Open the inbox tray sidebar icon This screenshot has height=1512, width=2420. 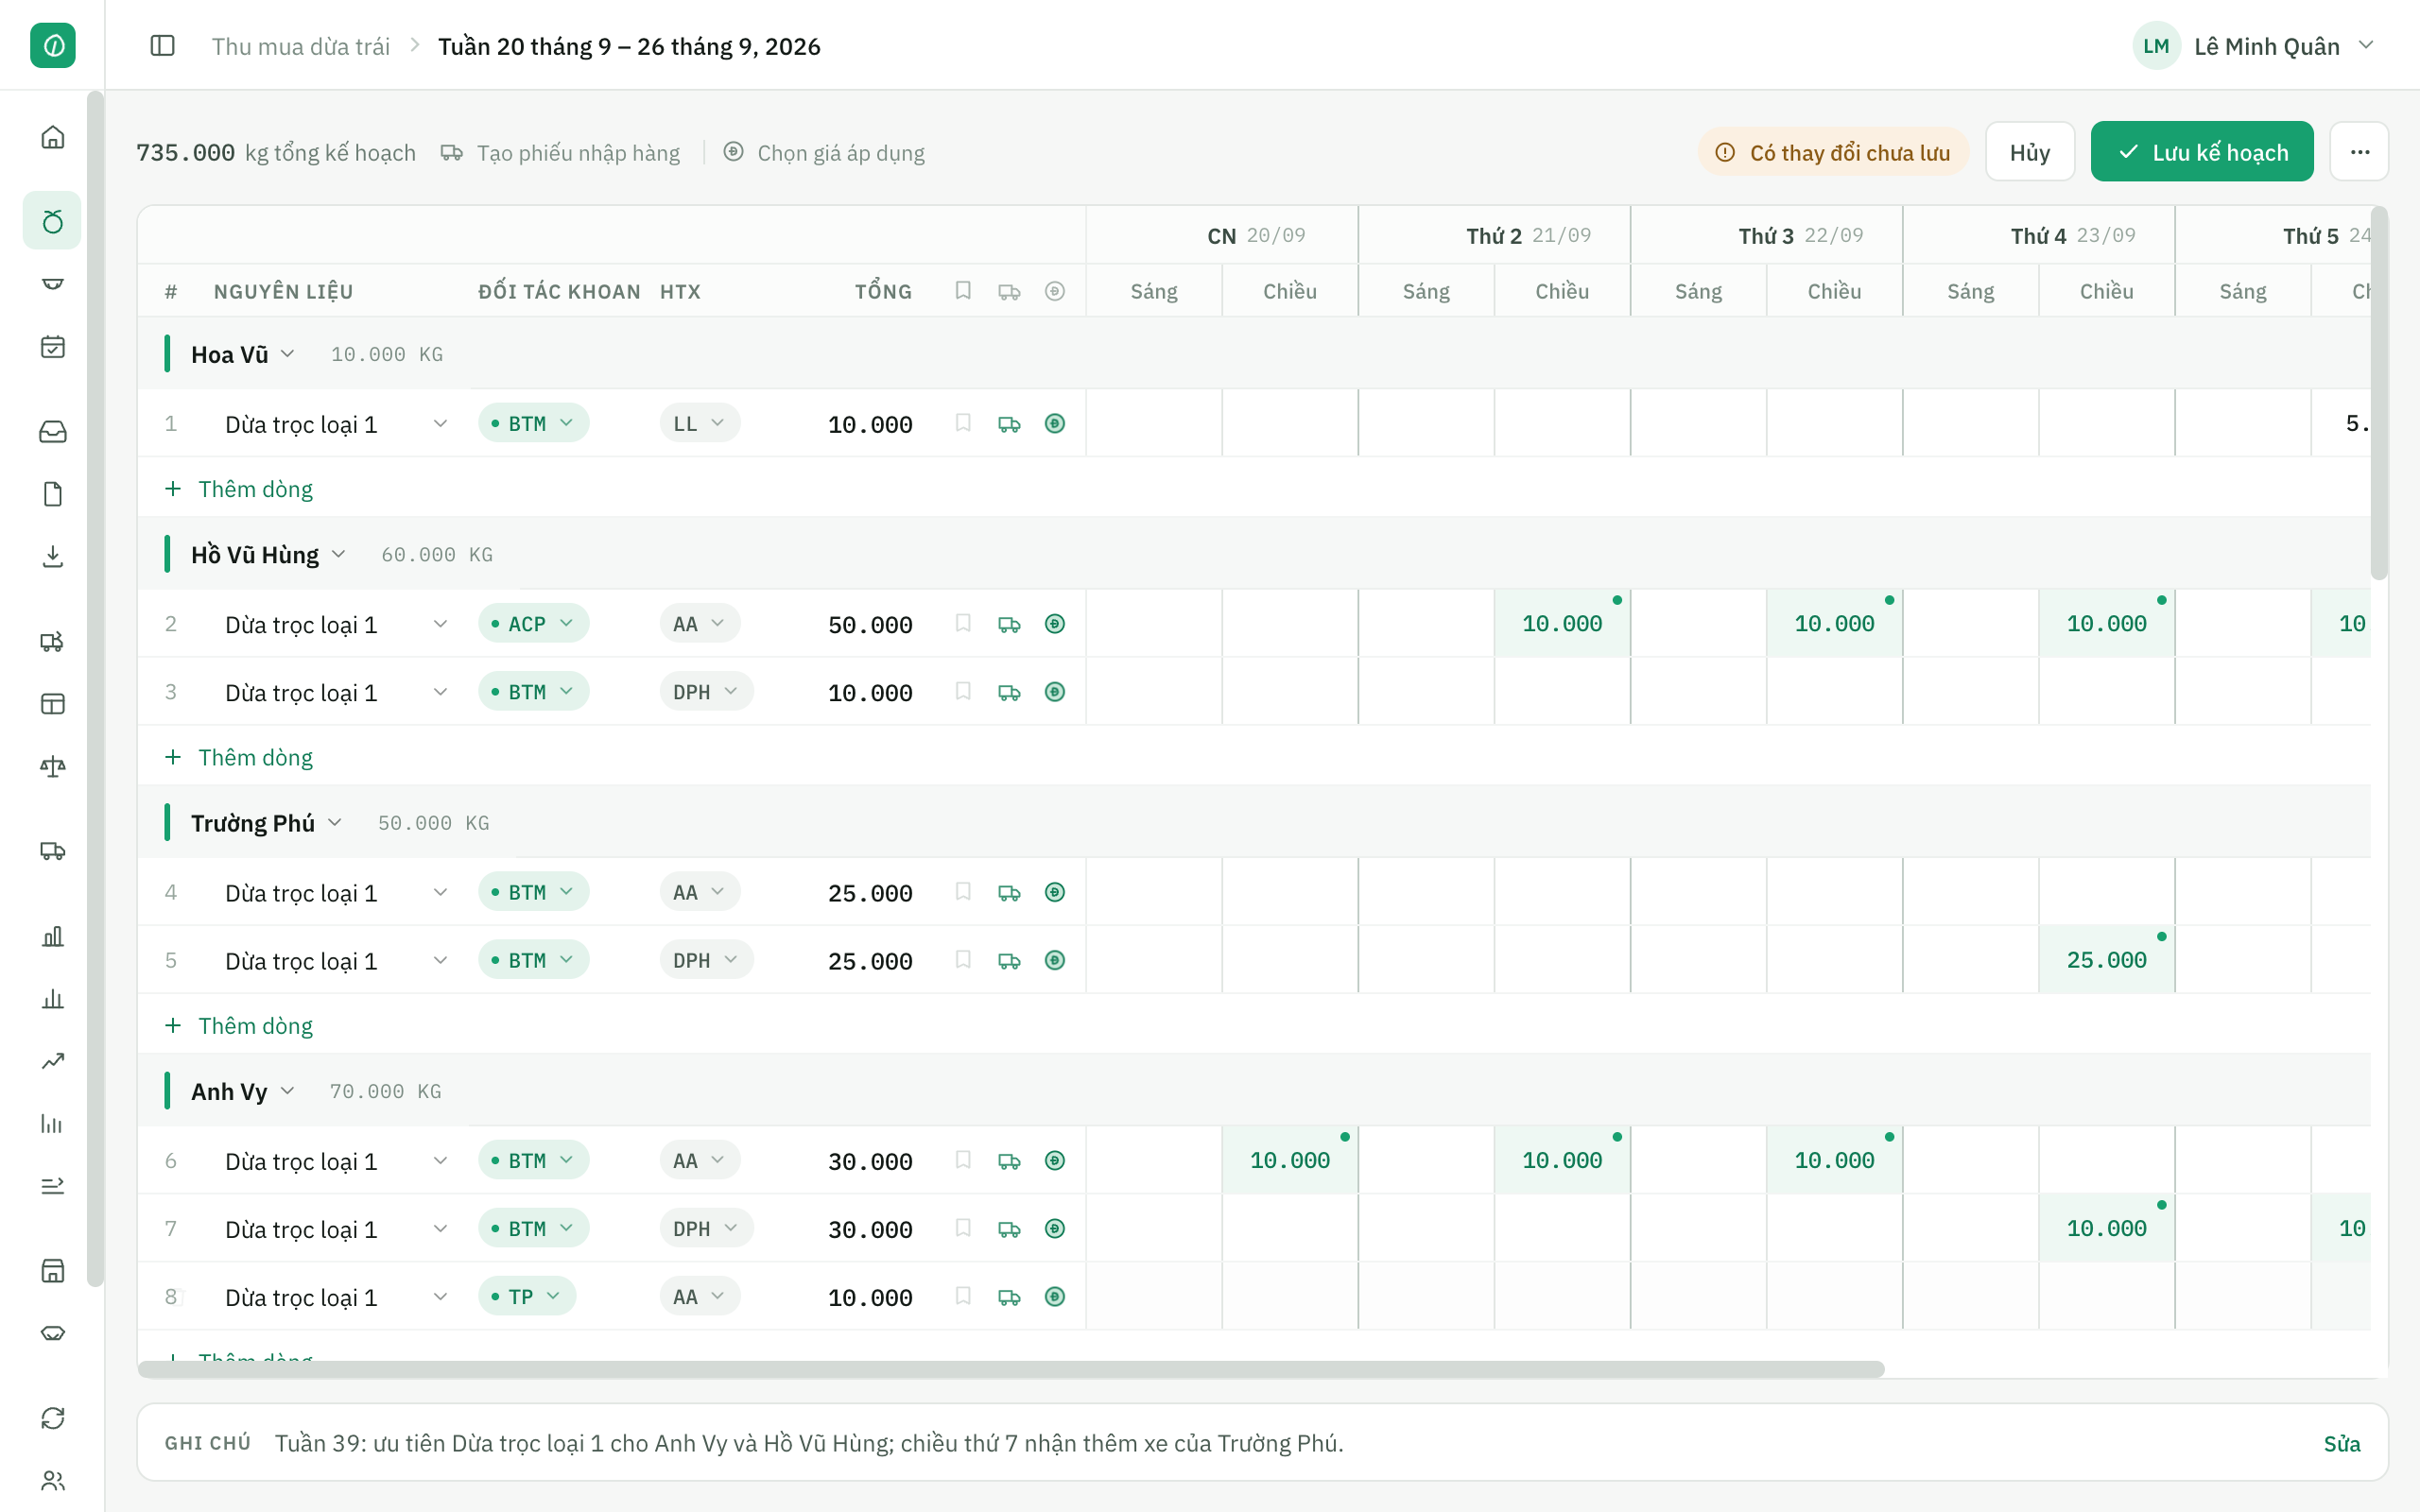(x=52, y=431)
